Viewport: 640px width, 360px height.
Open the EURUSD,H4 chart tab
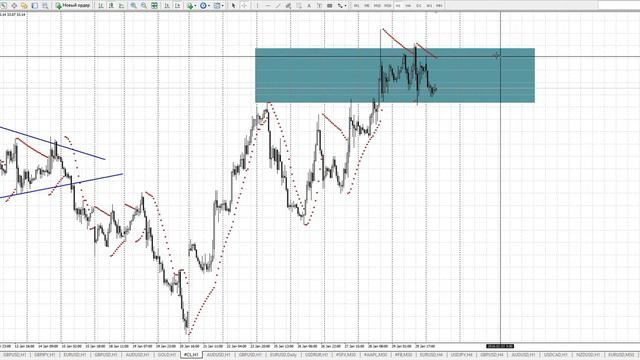tap(431, 355)
